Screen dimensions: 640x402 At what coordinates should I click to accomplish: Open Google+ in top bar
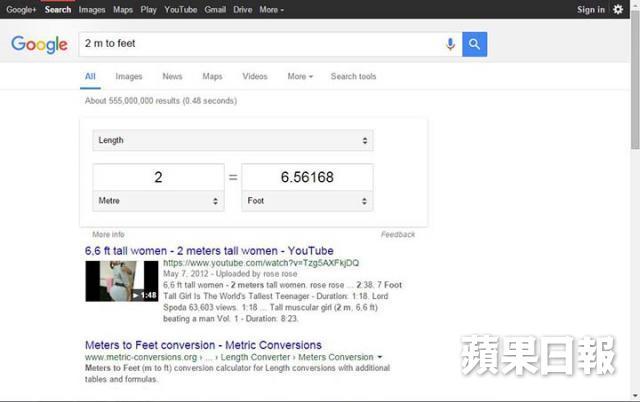[x=21, y=9]
